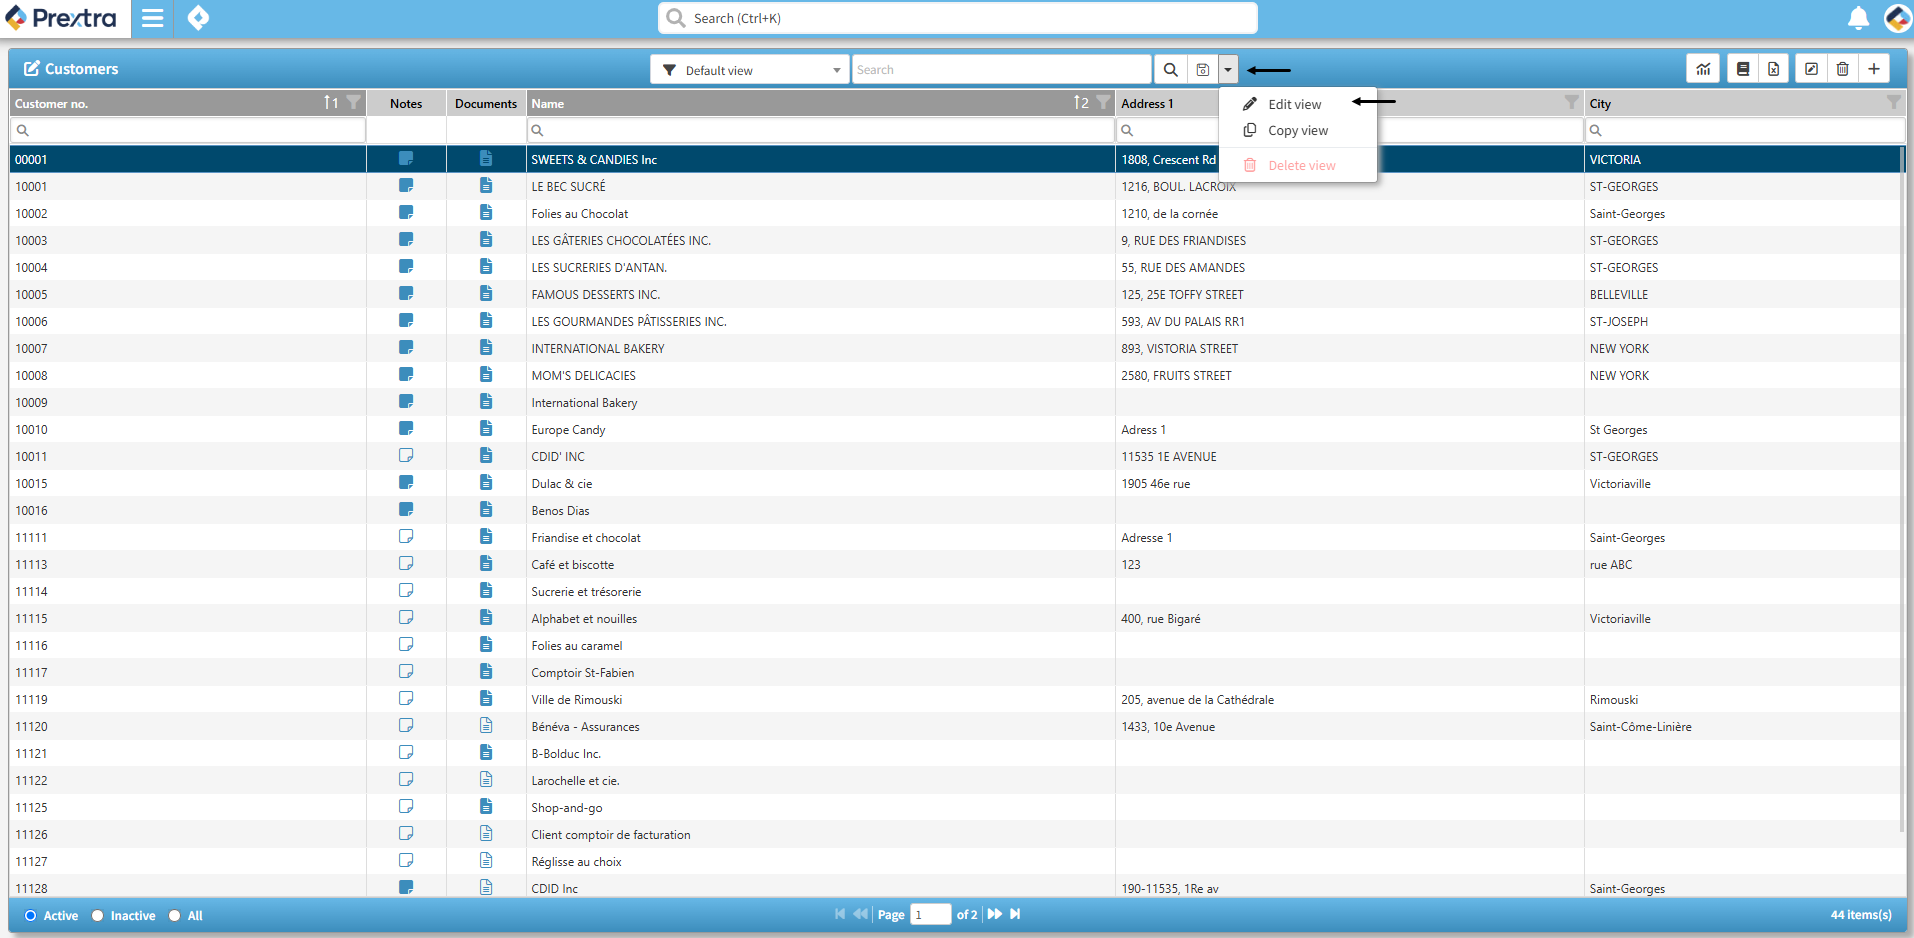
Task: Choose Copy view from the menu
Action: (x=1297, y=131)
